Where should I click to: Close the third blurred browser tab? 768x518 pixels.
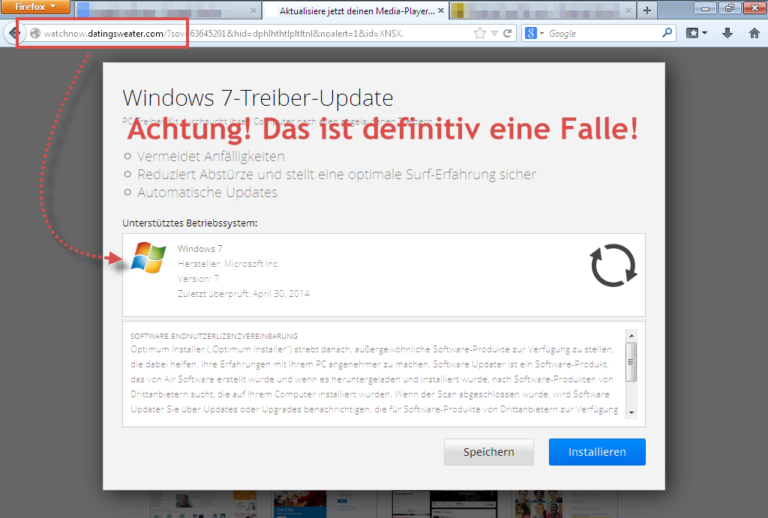click(628, 10)
